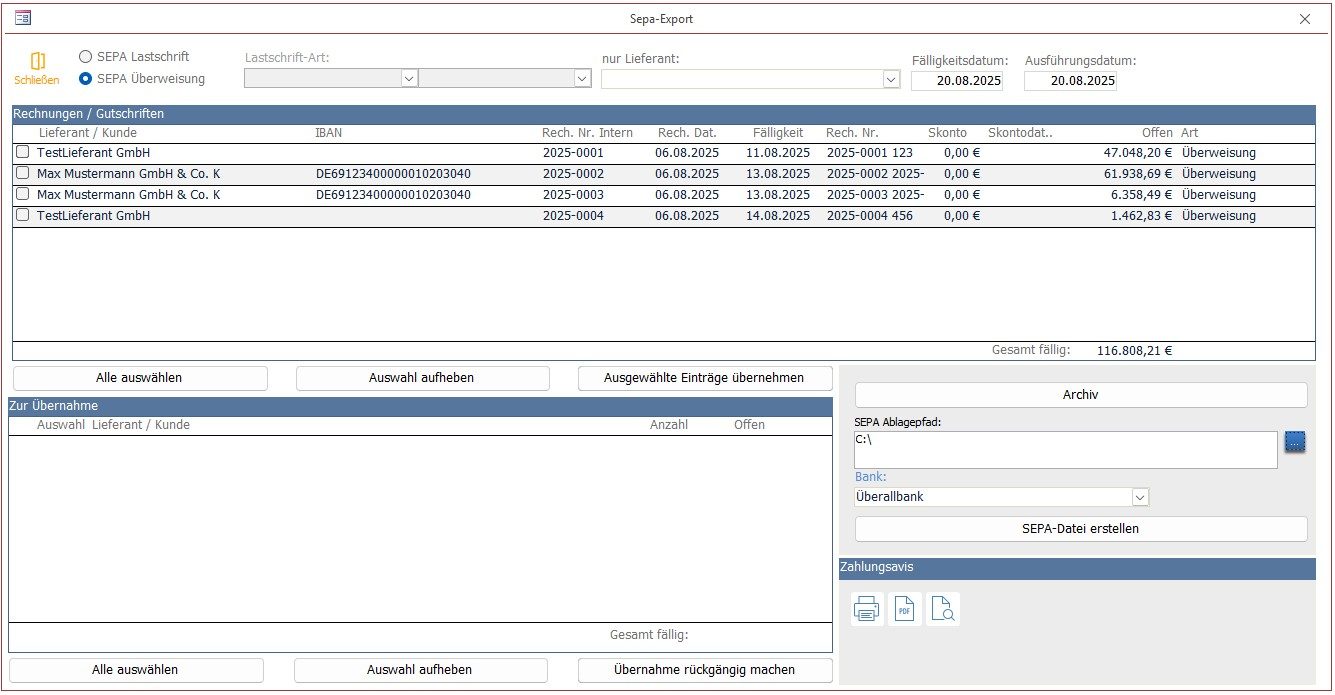1335x695 pixels.
Task: Click Rech. Nr. 2025-0004 456
Action: (x=870, y=216)
